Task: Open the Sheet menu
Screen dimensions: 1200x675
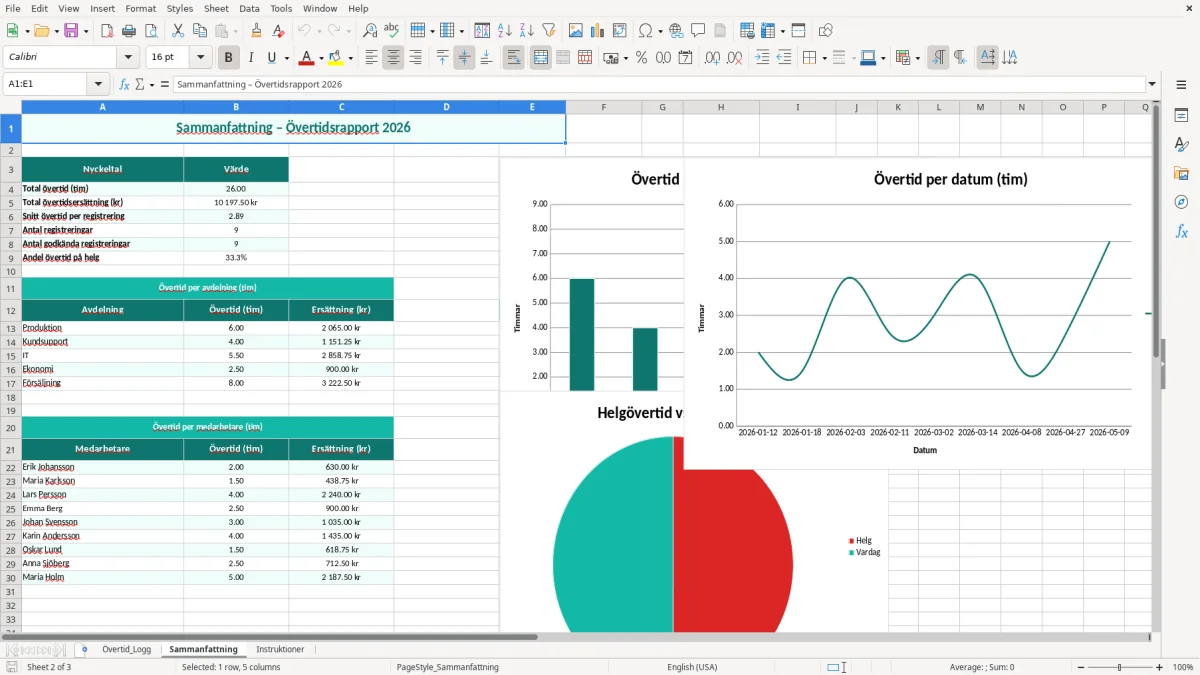Action: tap(216, 8)
